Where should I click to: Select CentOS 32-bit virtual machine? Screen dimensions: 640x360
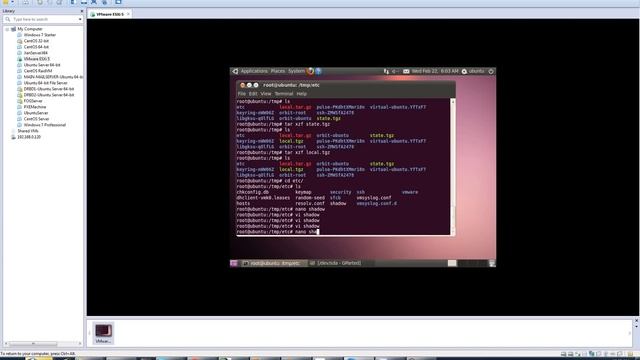tap(36, 41)
